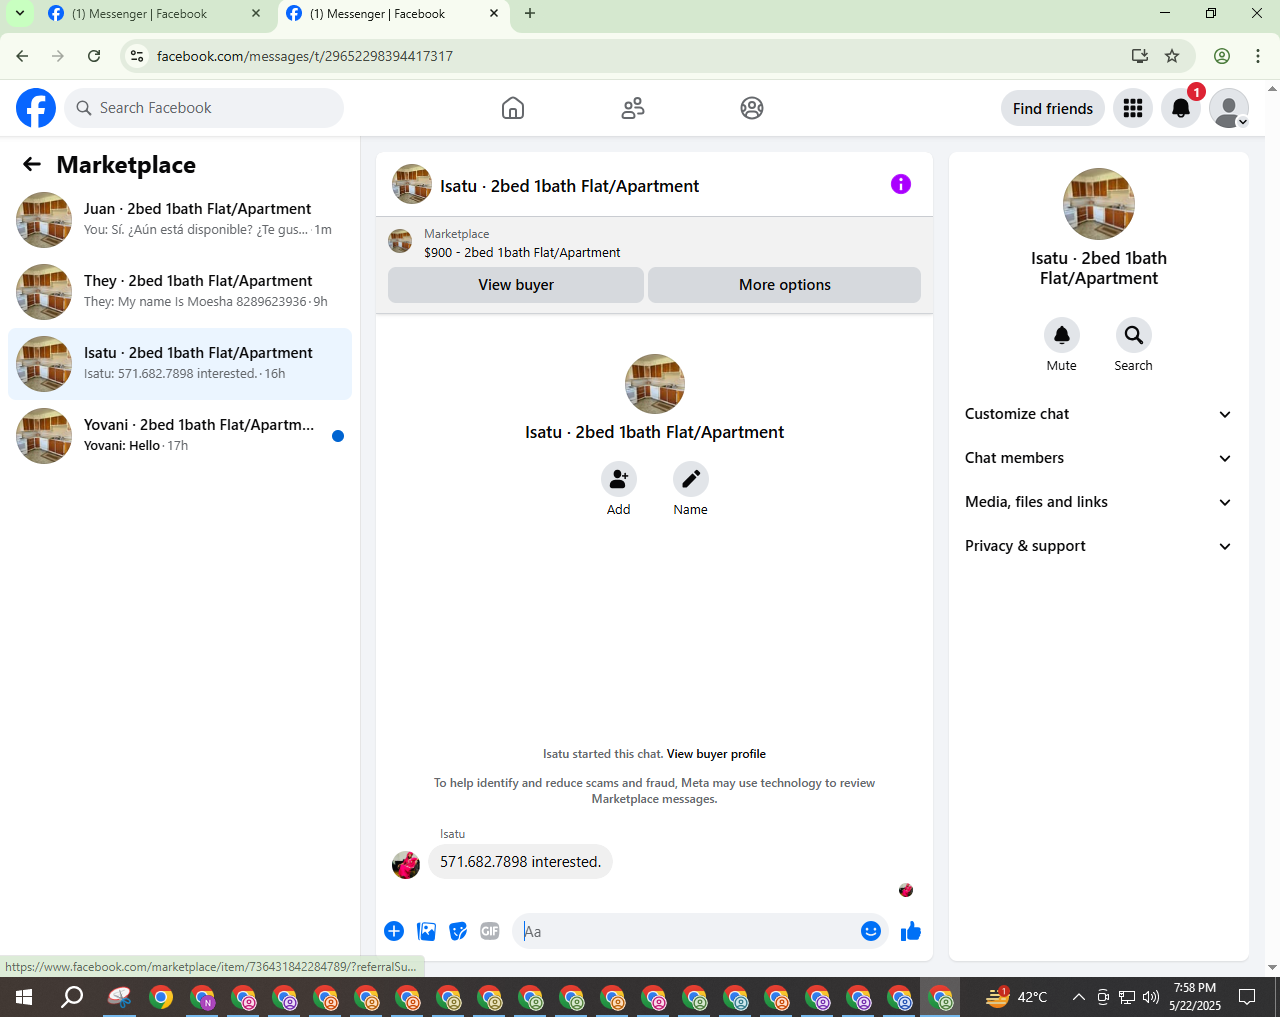Open the Facebook Home icon

[513, 108]
